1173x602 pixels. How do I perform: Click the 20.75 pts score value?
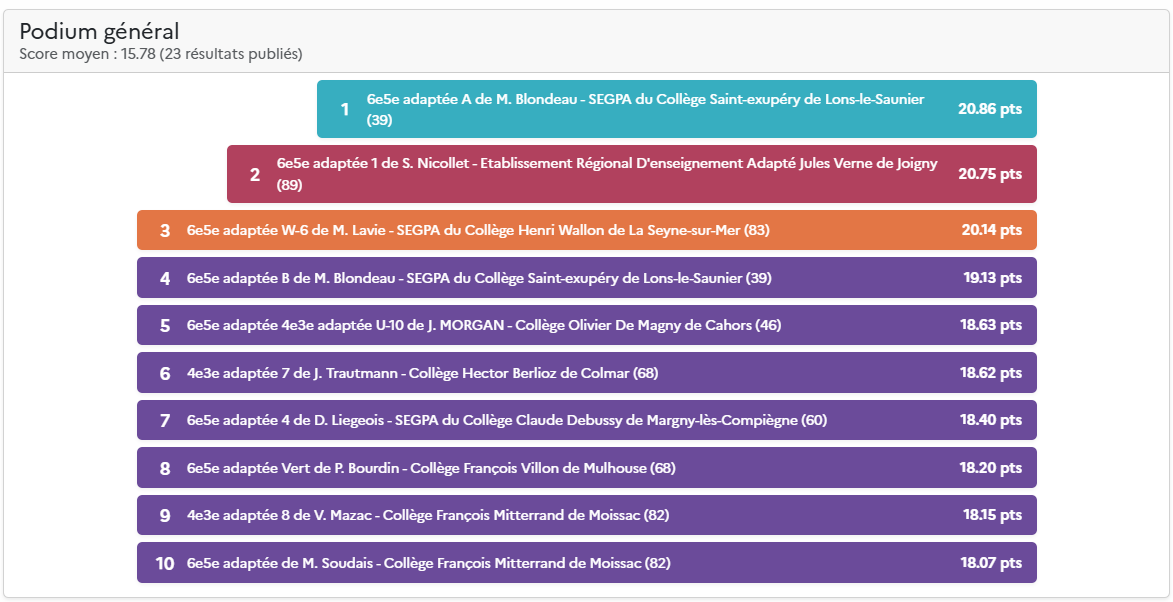pyautogui.click(x=990, y=173)
